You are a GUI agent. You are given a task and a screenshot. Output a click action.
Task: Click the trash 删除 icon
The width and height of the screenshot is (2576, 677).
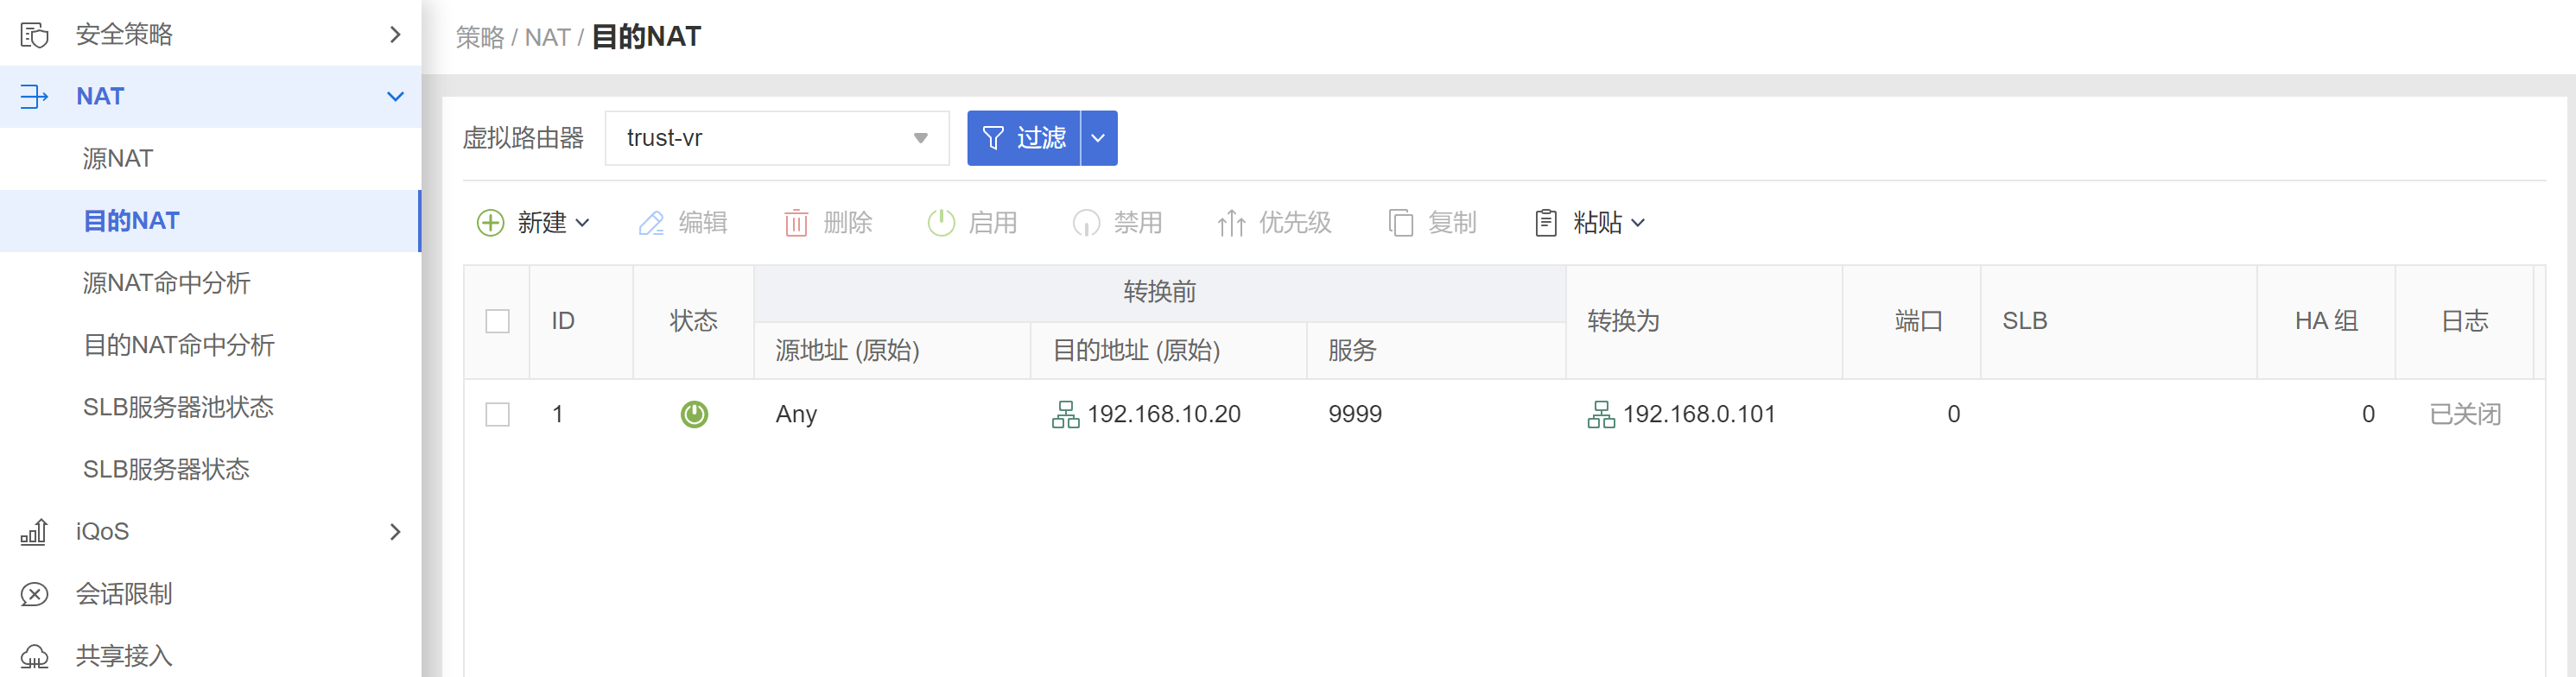coord(796,223)
